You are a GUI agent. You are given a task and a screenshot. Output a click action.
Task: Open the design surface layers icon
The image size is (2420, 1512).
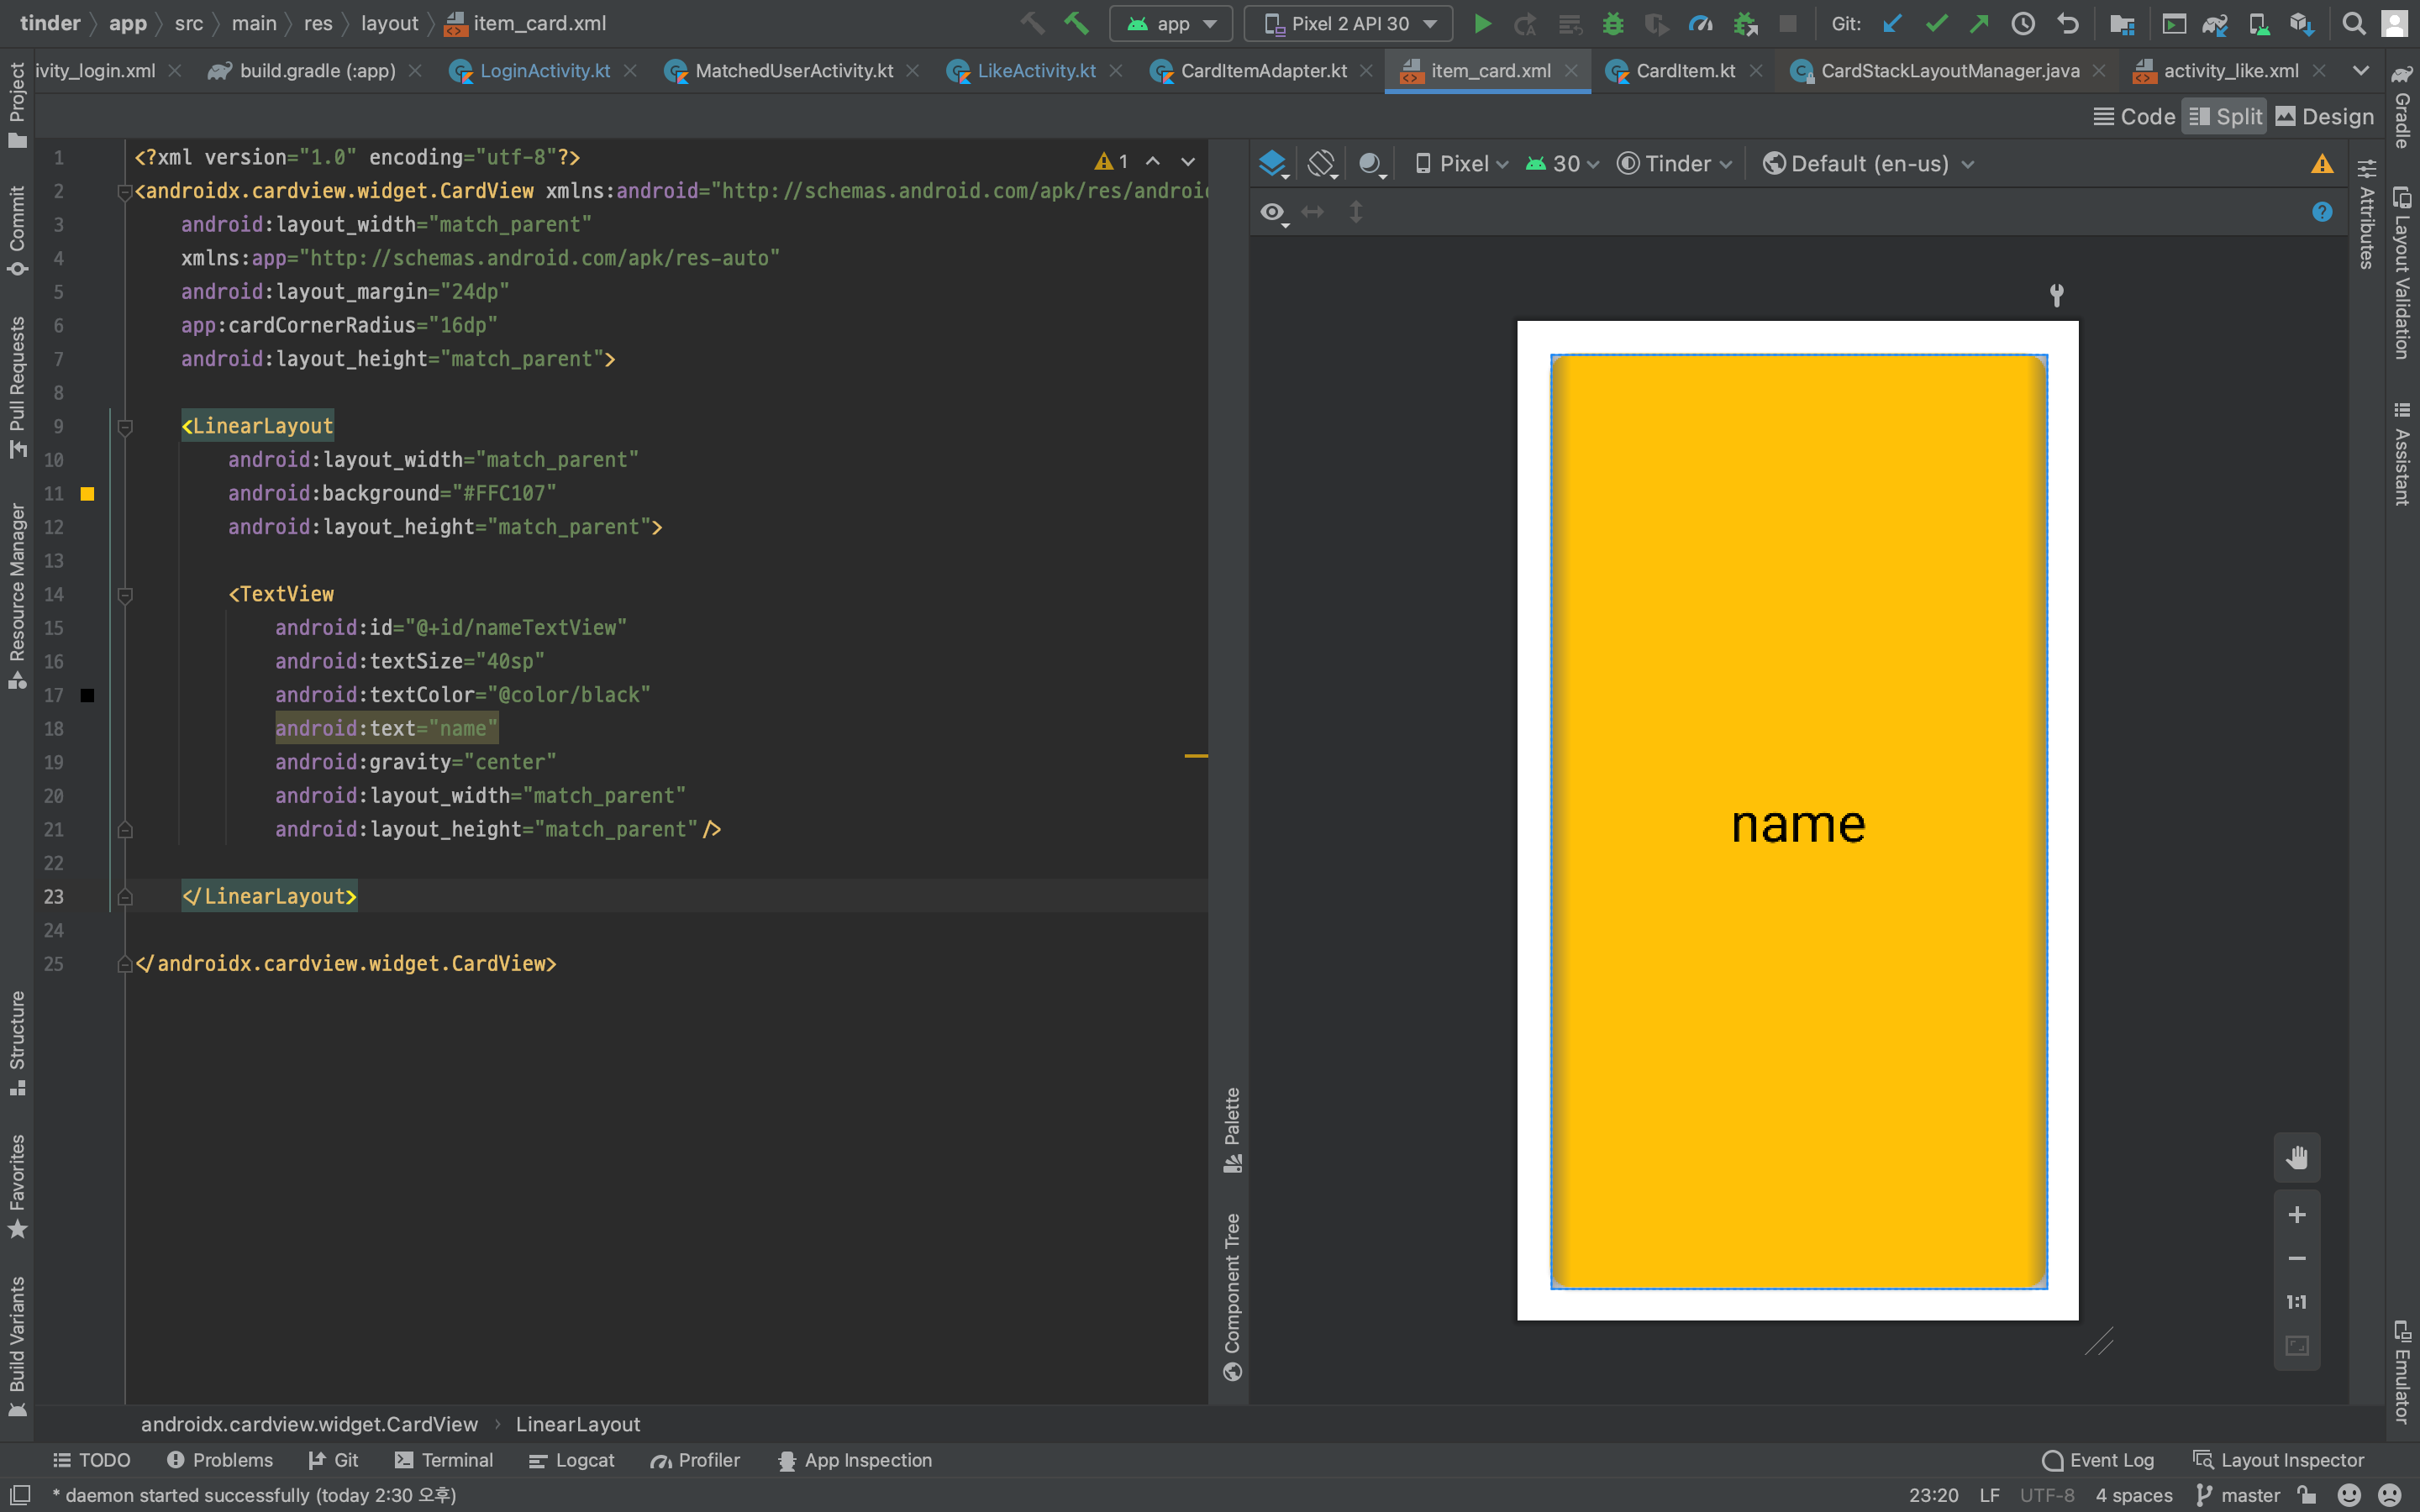coord(1272,163)
